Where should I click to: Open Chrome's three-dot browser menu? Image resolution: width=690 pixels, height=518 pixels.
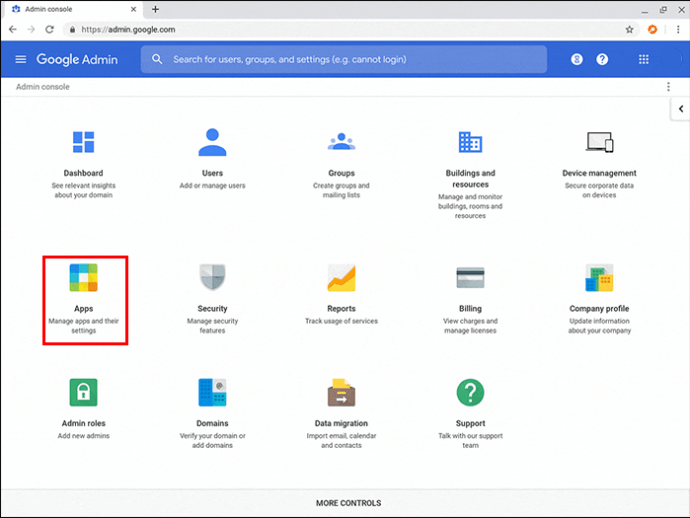[678, 29]
